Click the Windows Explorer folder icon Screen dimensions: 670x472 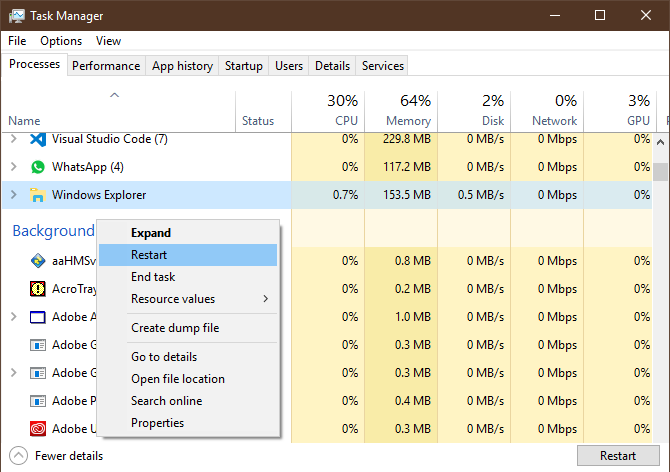coord(38,195)
